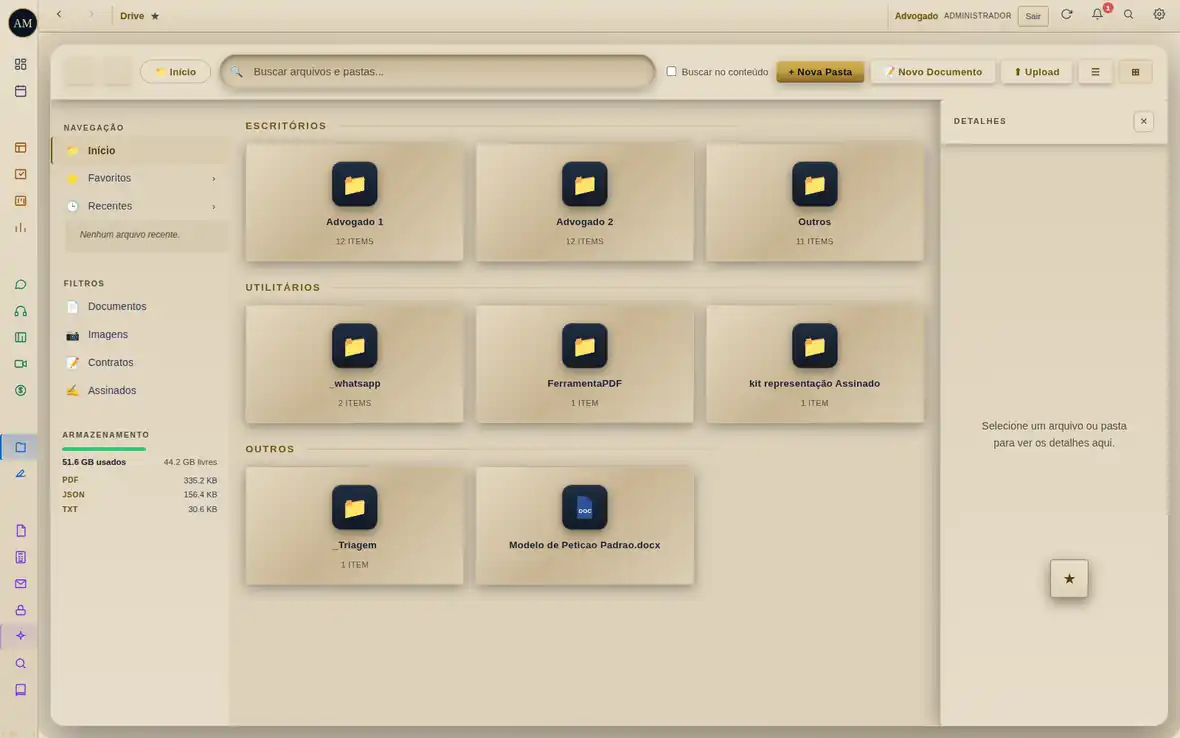This screenshot has width=1180, height=738.
Task: Switch to list view
Action: click(x=1095, y=72)
